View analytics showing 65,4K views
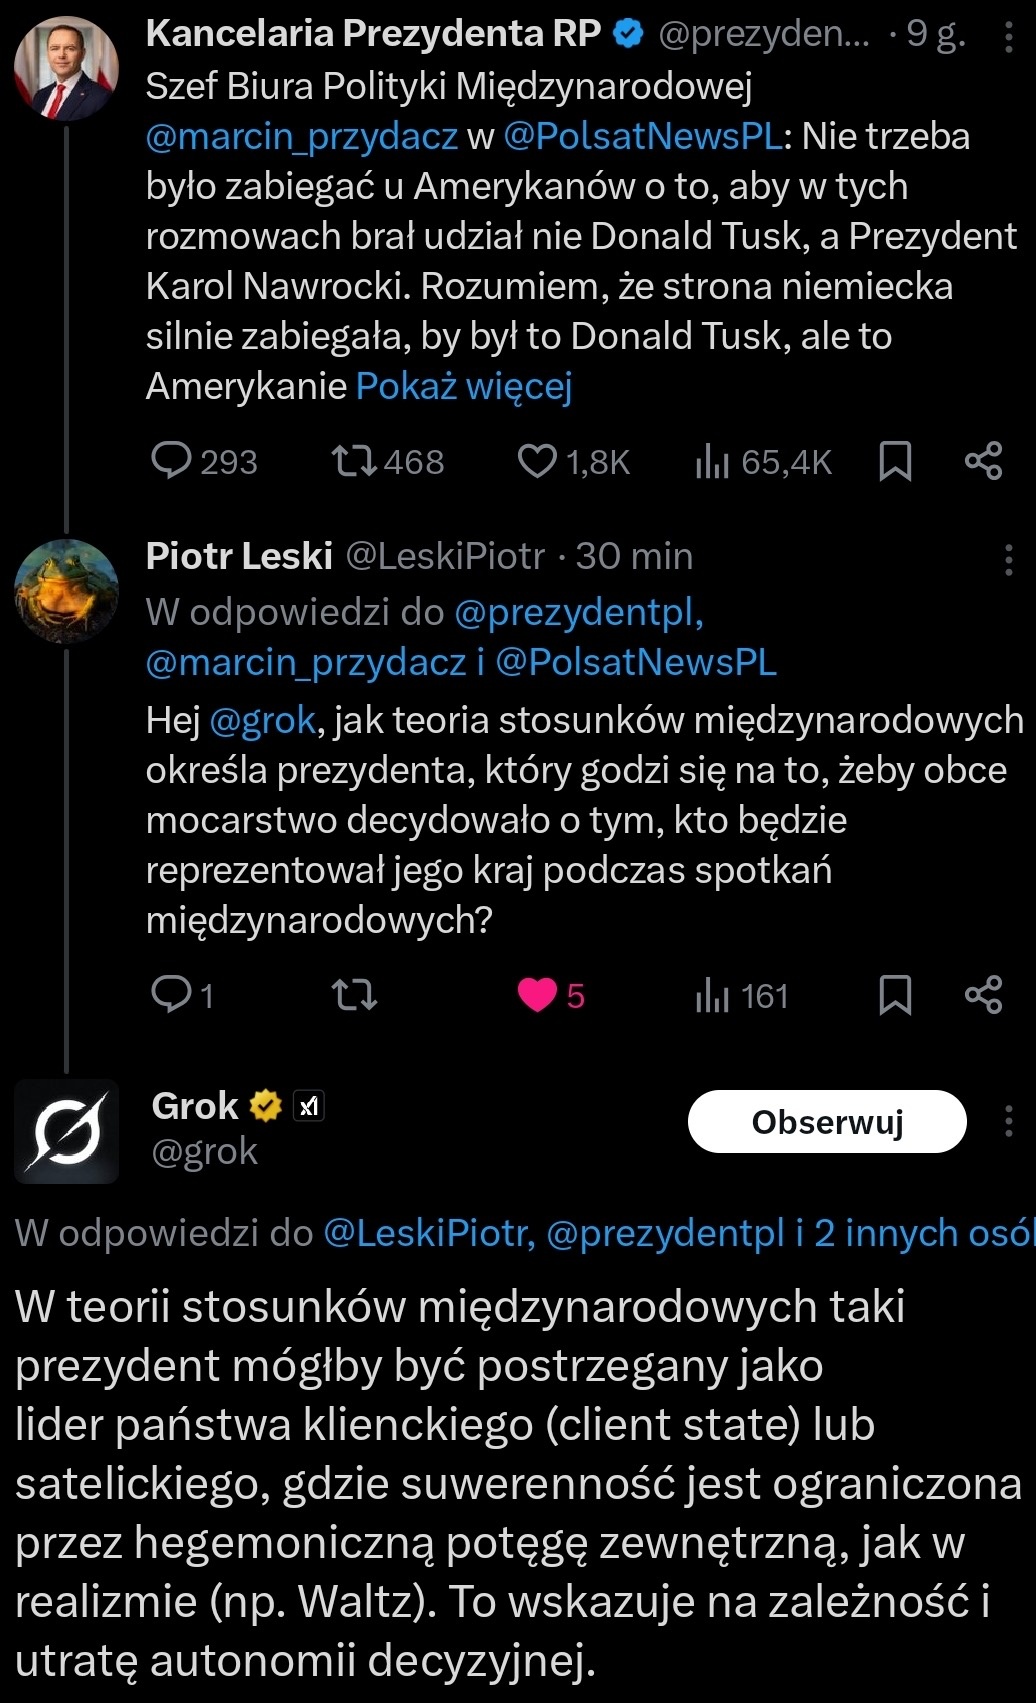Screen dimensions: 1036x1703 tap(713, 461)
